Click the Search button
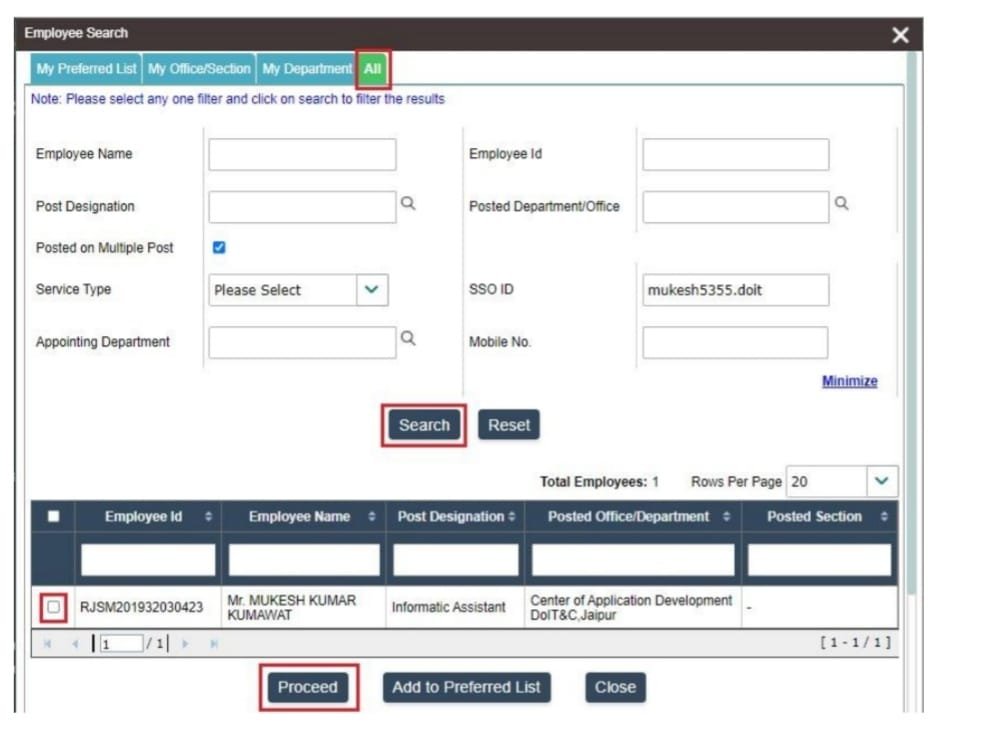985x731 pixels. 424,425
